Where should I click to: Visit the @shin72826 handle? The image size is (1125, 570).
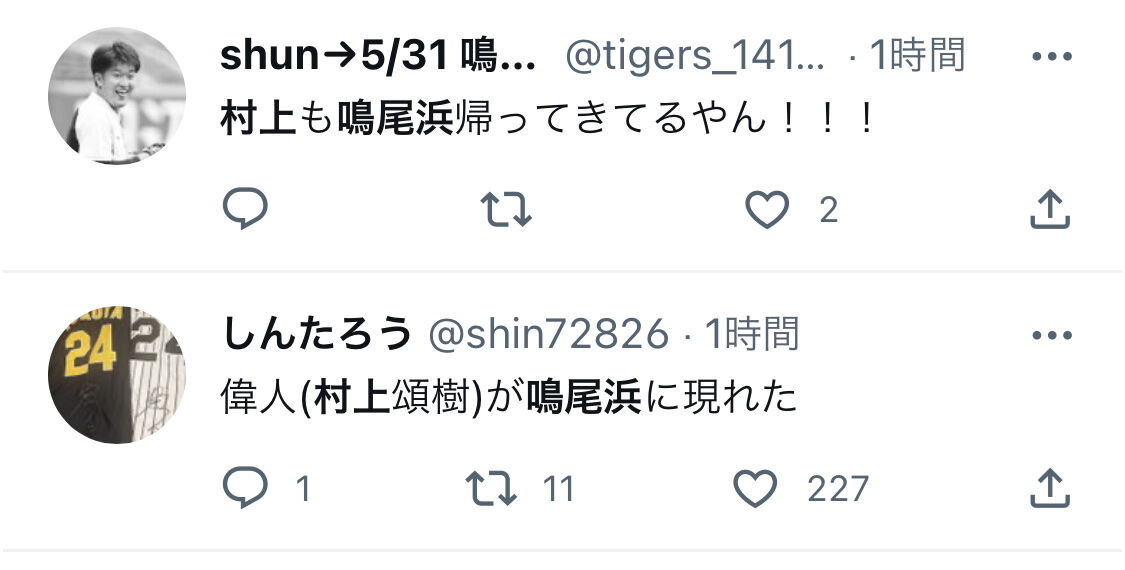549,335
